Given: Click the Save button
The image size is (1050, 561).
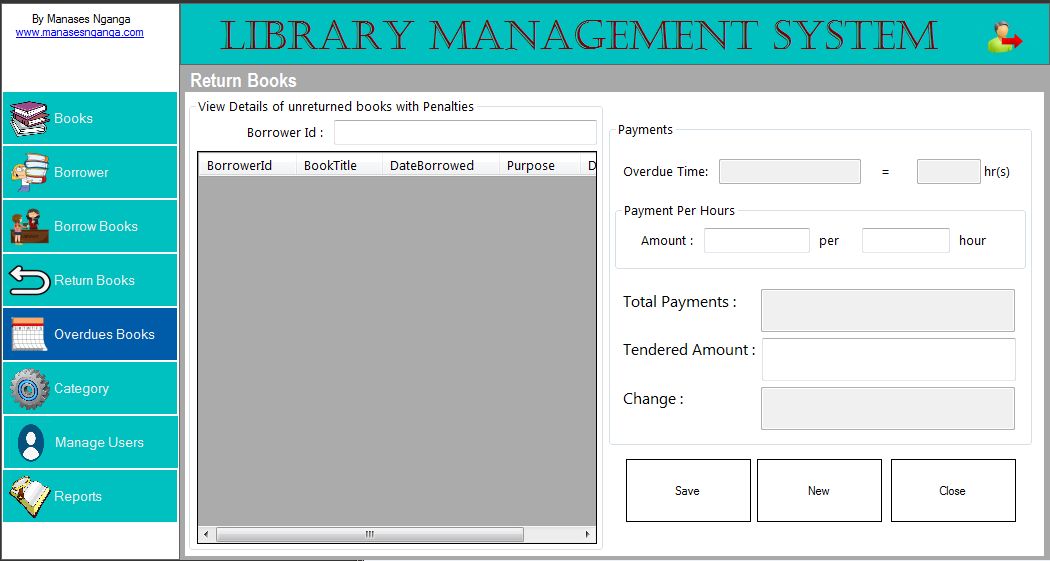Looking at the screenshot, I should (x=688, y=491).
